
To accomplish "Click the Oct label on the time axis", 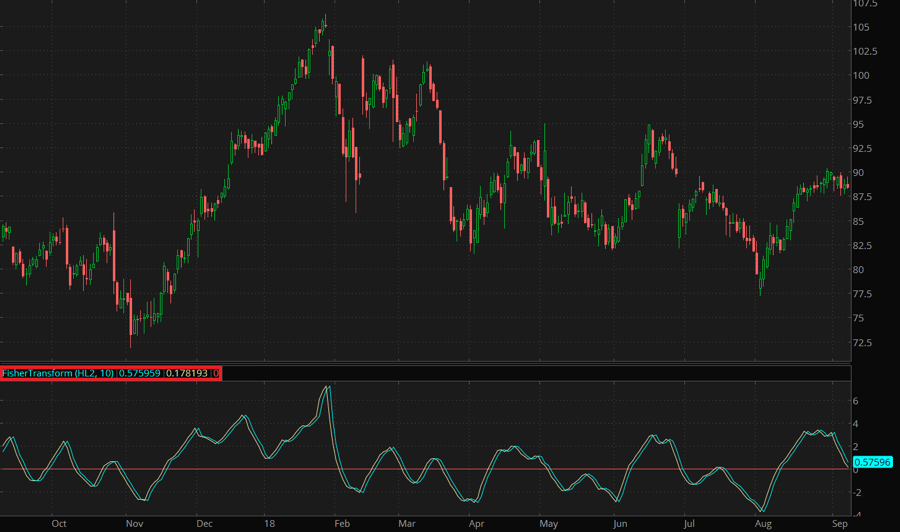I will 58,523.
